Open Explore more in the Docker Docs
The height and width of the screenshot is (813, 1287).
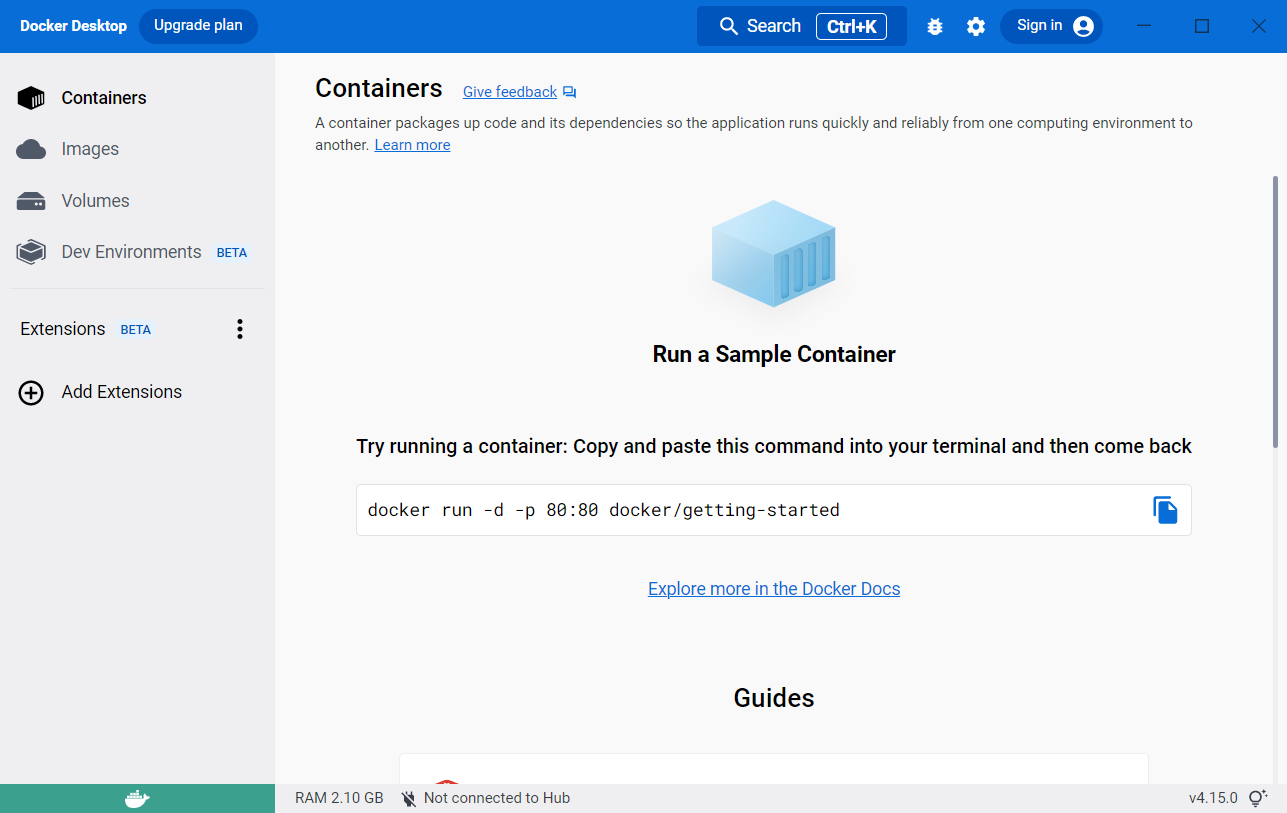pos(774,589)
